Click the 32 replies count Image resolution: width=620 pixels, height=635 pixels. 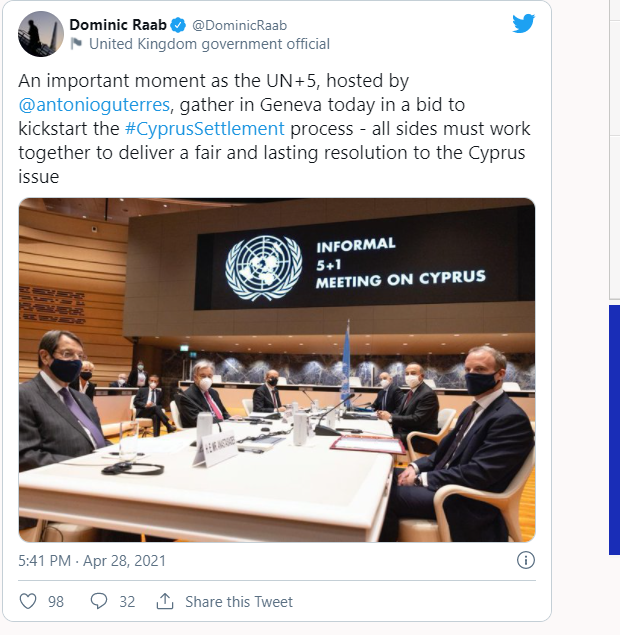[x=127, y=601]
